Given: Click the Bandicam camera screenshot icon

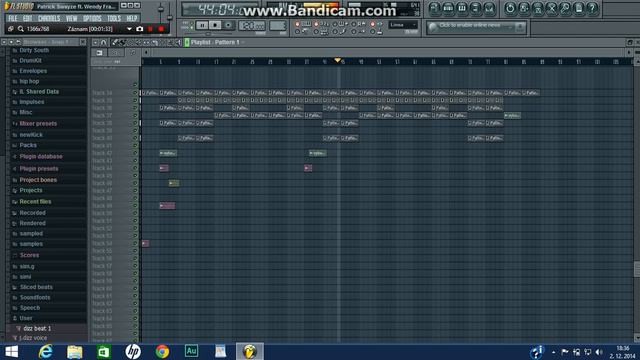Looking at the screenshot, I should [140, 29].
